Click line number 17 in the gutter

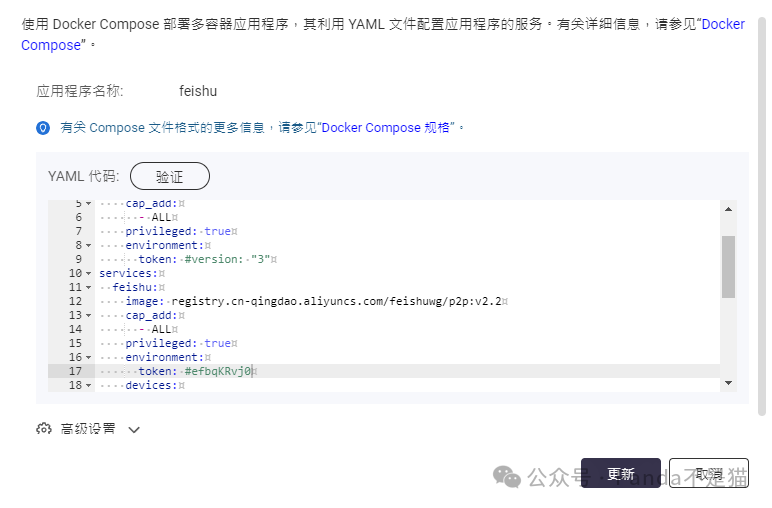coord(75,371)
